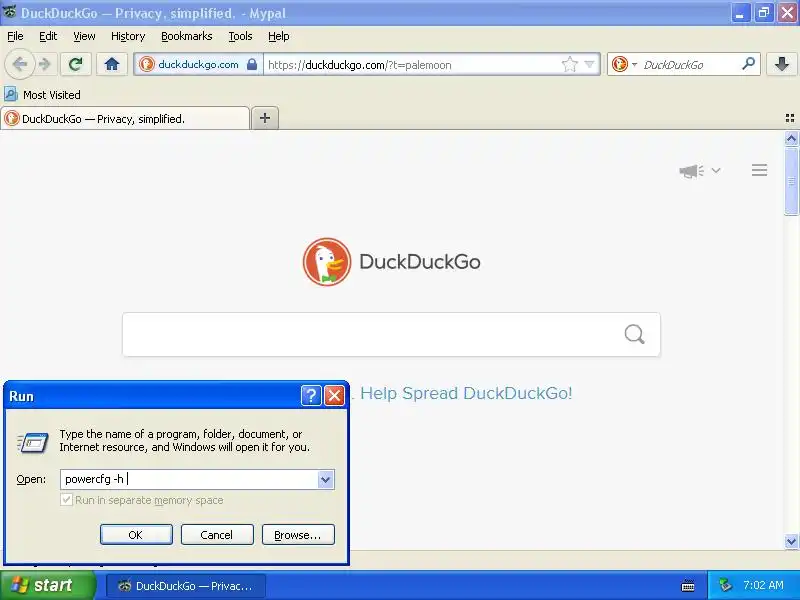Go to the Home page icon
The height and width of the screenshot is (600, 800).
pyautogui.click(x=112, y=64)
